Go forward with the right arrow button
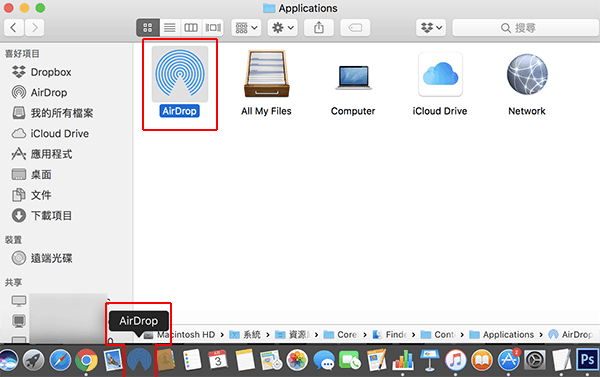 (x=34, y=28)
